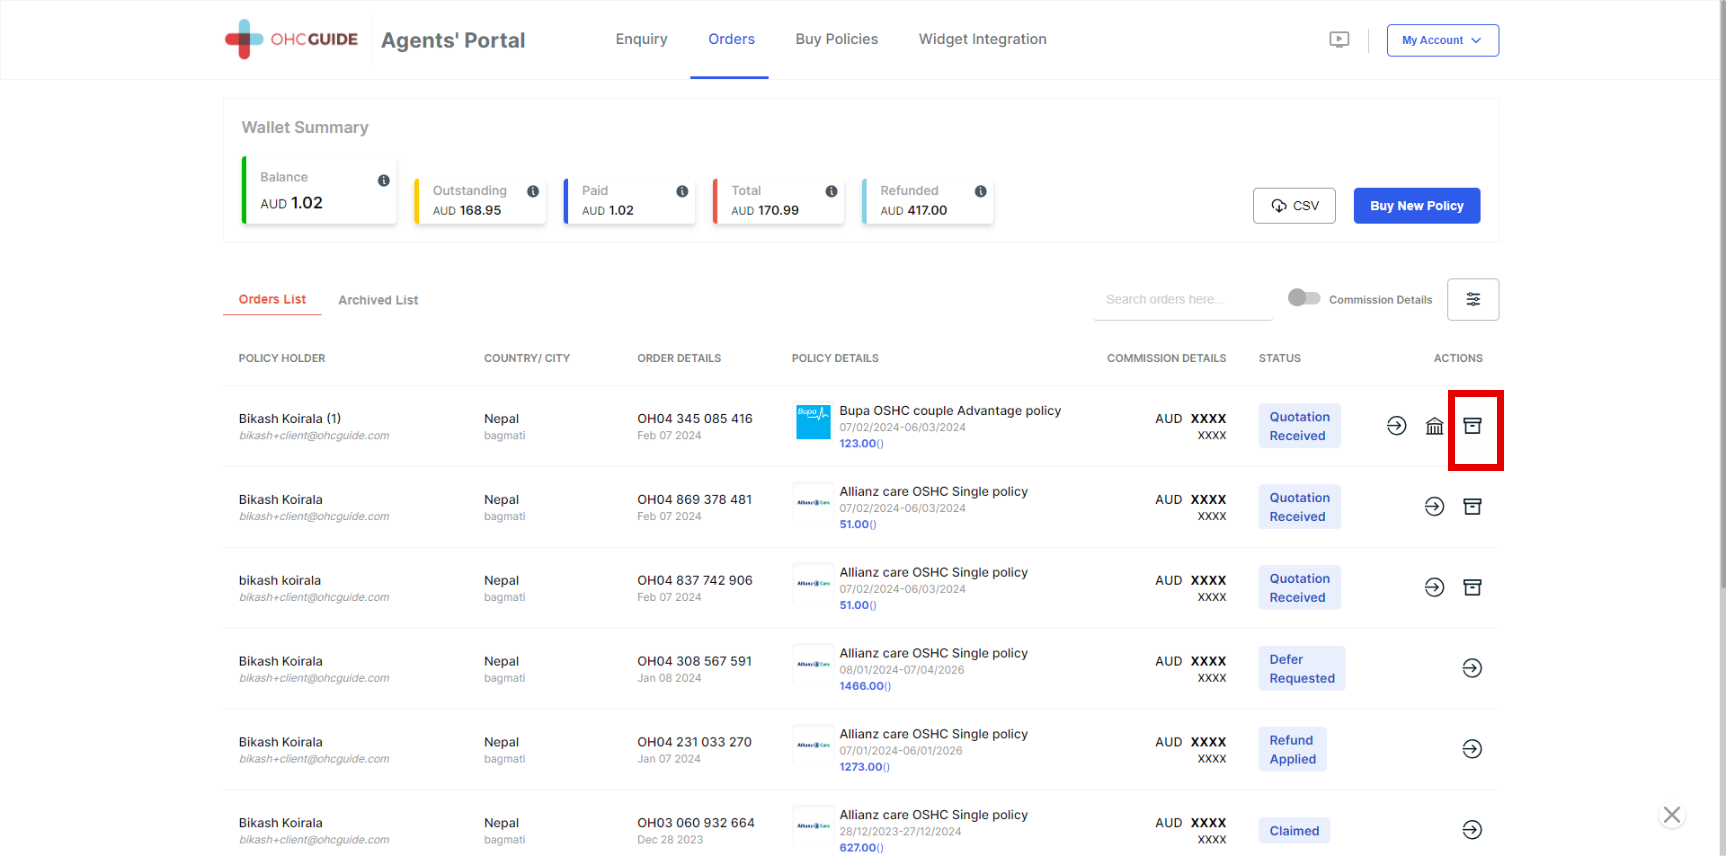Open the Enquiry menu
The width and height of the screenshot is (1726, 856).
tap(641, 39)
